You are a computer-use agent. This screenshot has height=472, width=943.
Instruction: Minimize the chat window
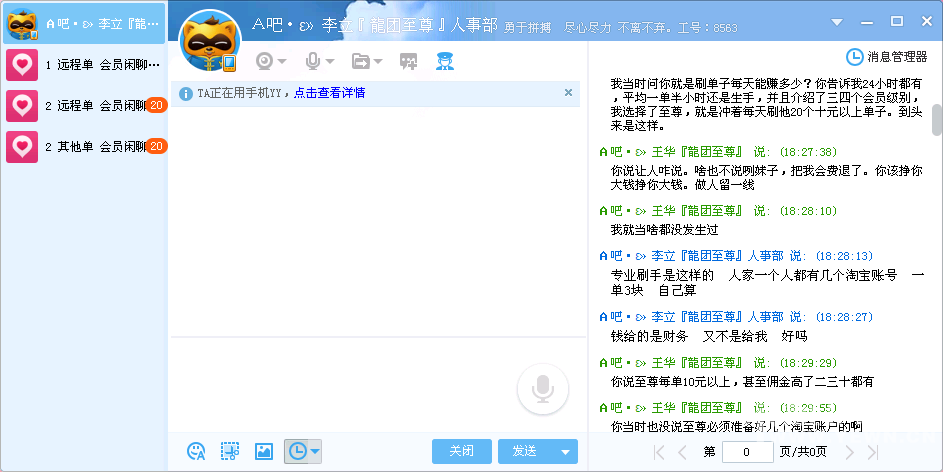(x=867, y=23)
